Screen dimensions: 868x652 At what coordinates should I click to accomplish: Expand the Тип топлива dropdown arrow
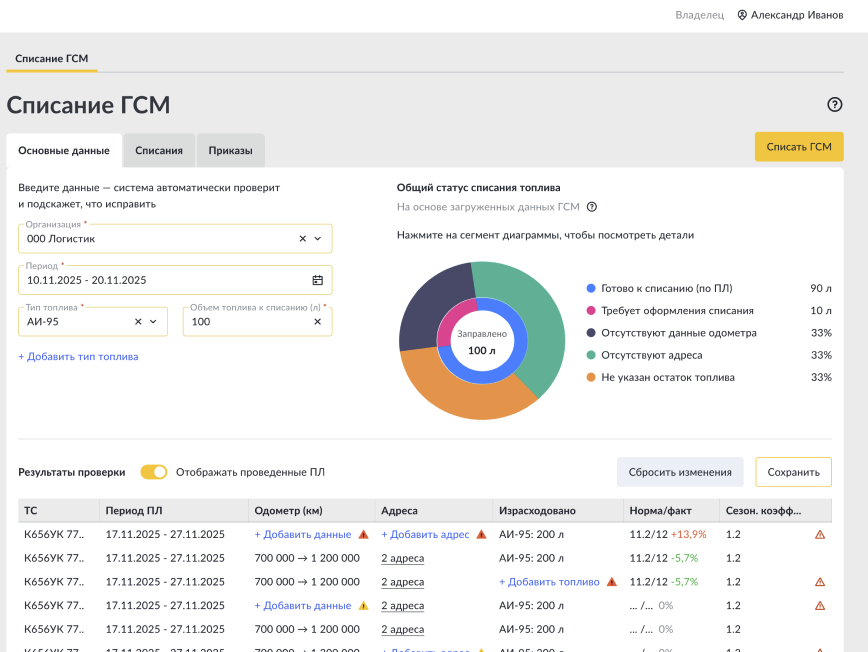click(x=153, y=322)
